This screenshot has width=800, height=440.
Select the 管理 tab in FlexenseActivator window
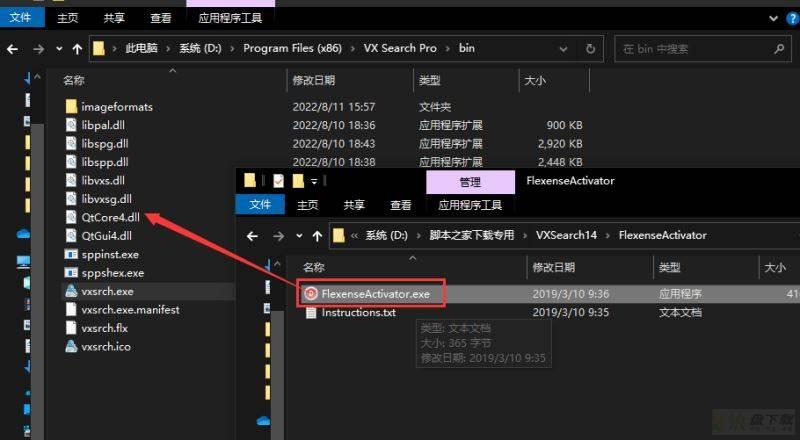(470, 182)
